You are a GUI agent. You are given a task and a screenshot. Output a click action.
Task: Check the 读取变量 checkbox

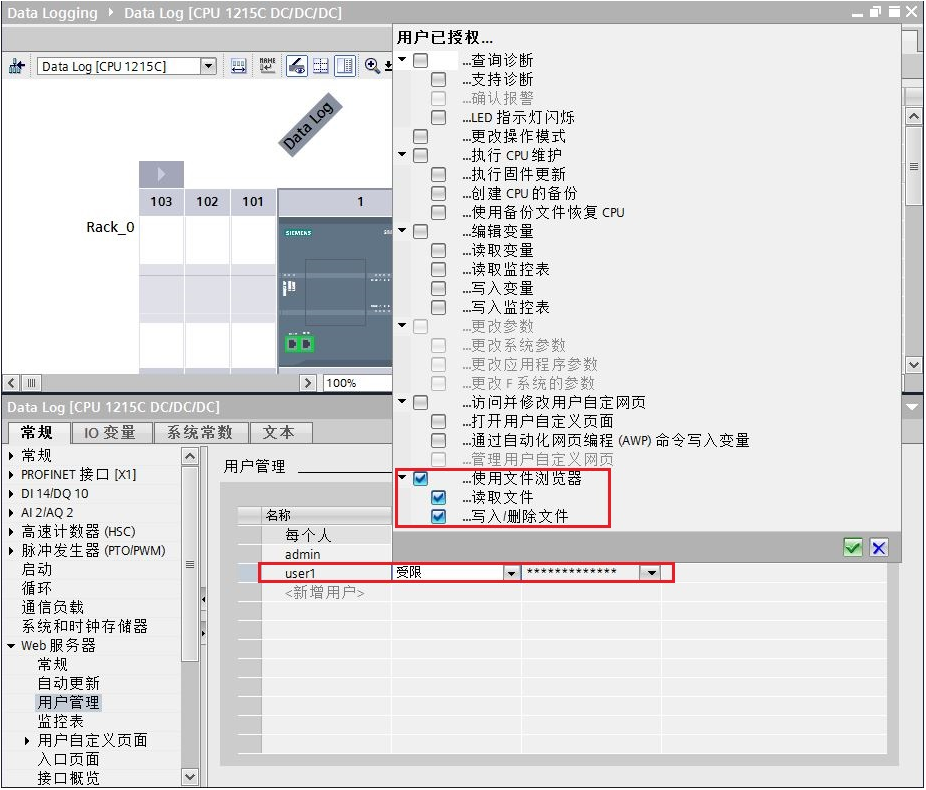pyautogui.click(x=439, y=250)
